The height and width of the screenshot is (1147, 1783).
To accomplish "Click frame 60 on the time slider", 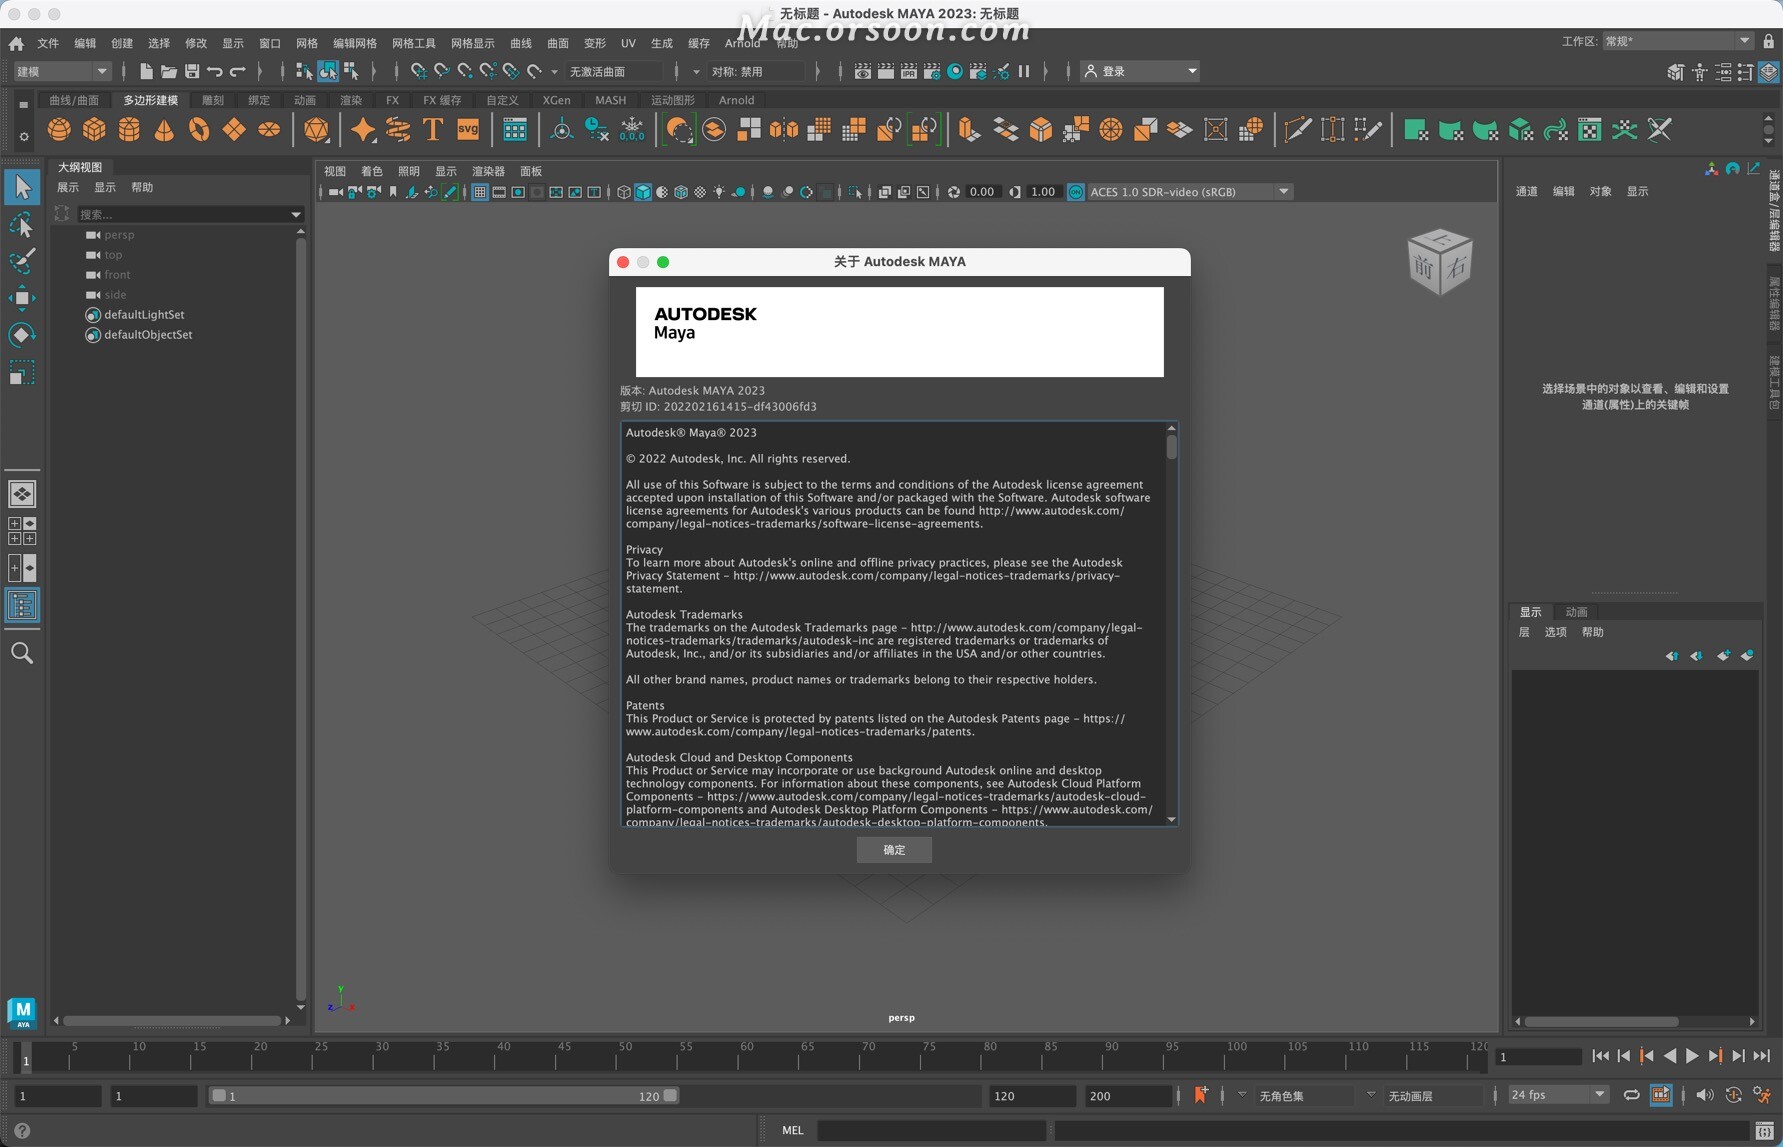I will pos(747,1056).
